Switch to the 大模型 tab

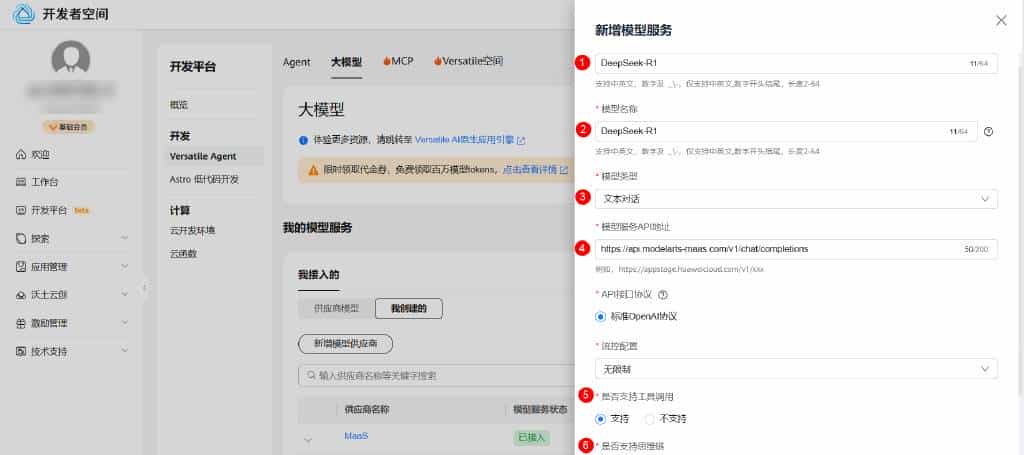coord(346,62)
